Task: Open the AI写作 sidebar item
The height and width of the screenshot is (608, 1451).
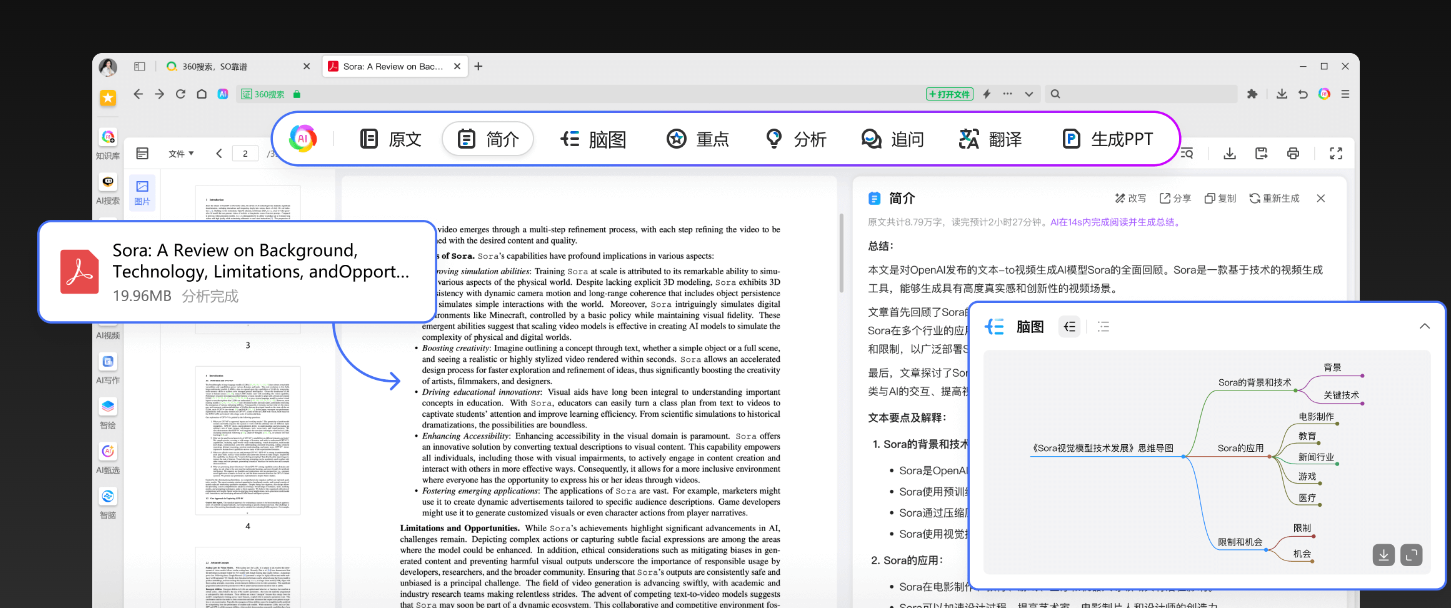Action: pyautogui.click(x=108, y=369)
